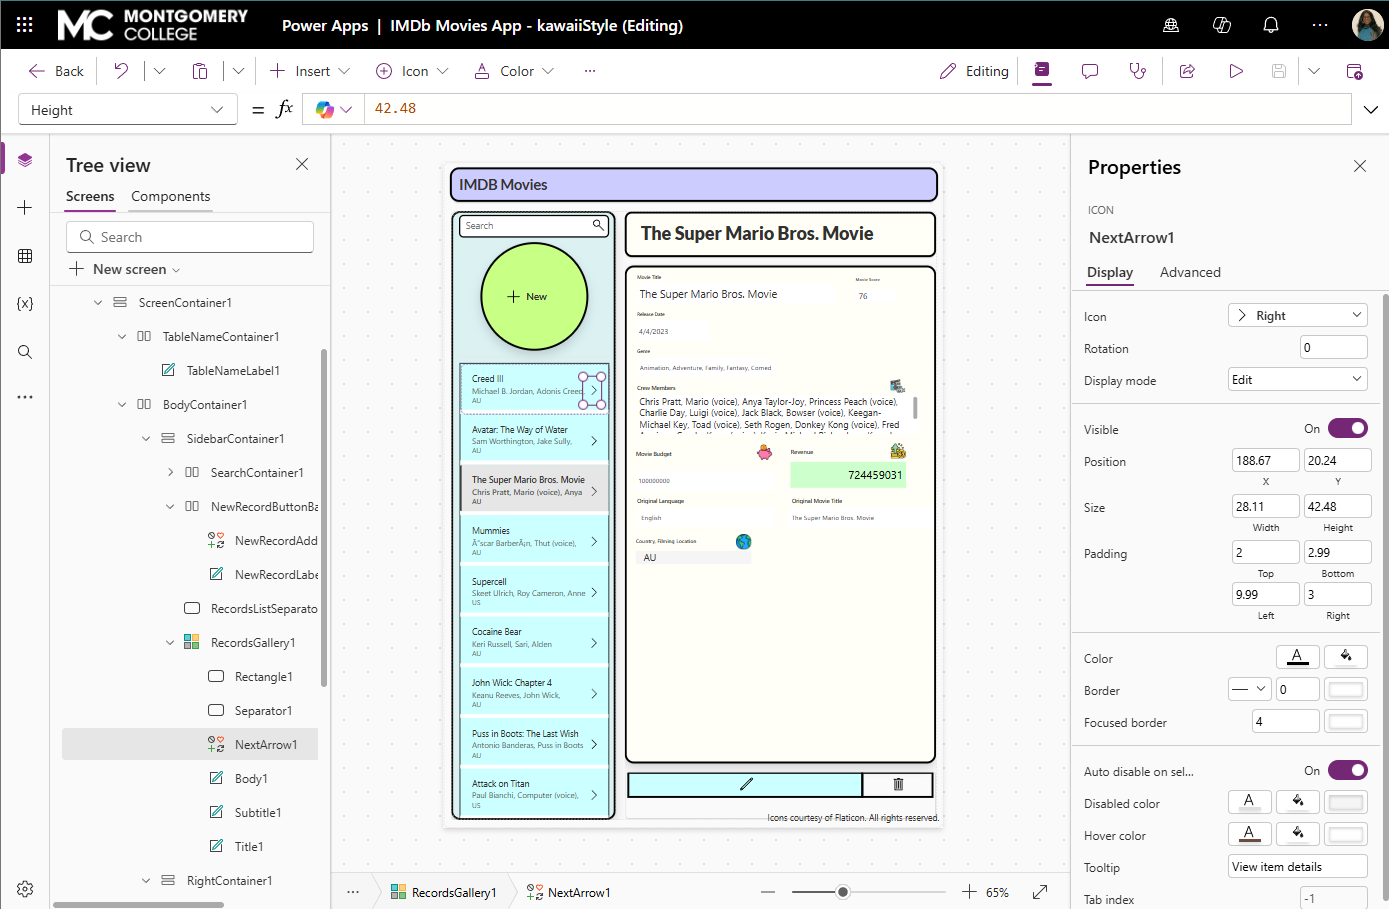Click the Tooltip field View item details

coord(1297,867)
